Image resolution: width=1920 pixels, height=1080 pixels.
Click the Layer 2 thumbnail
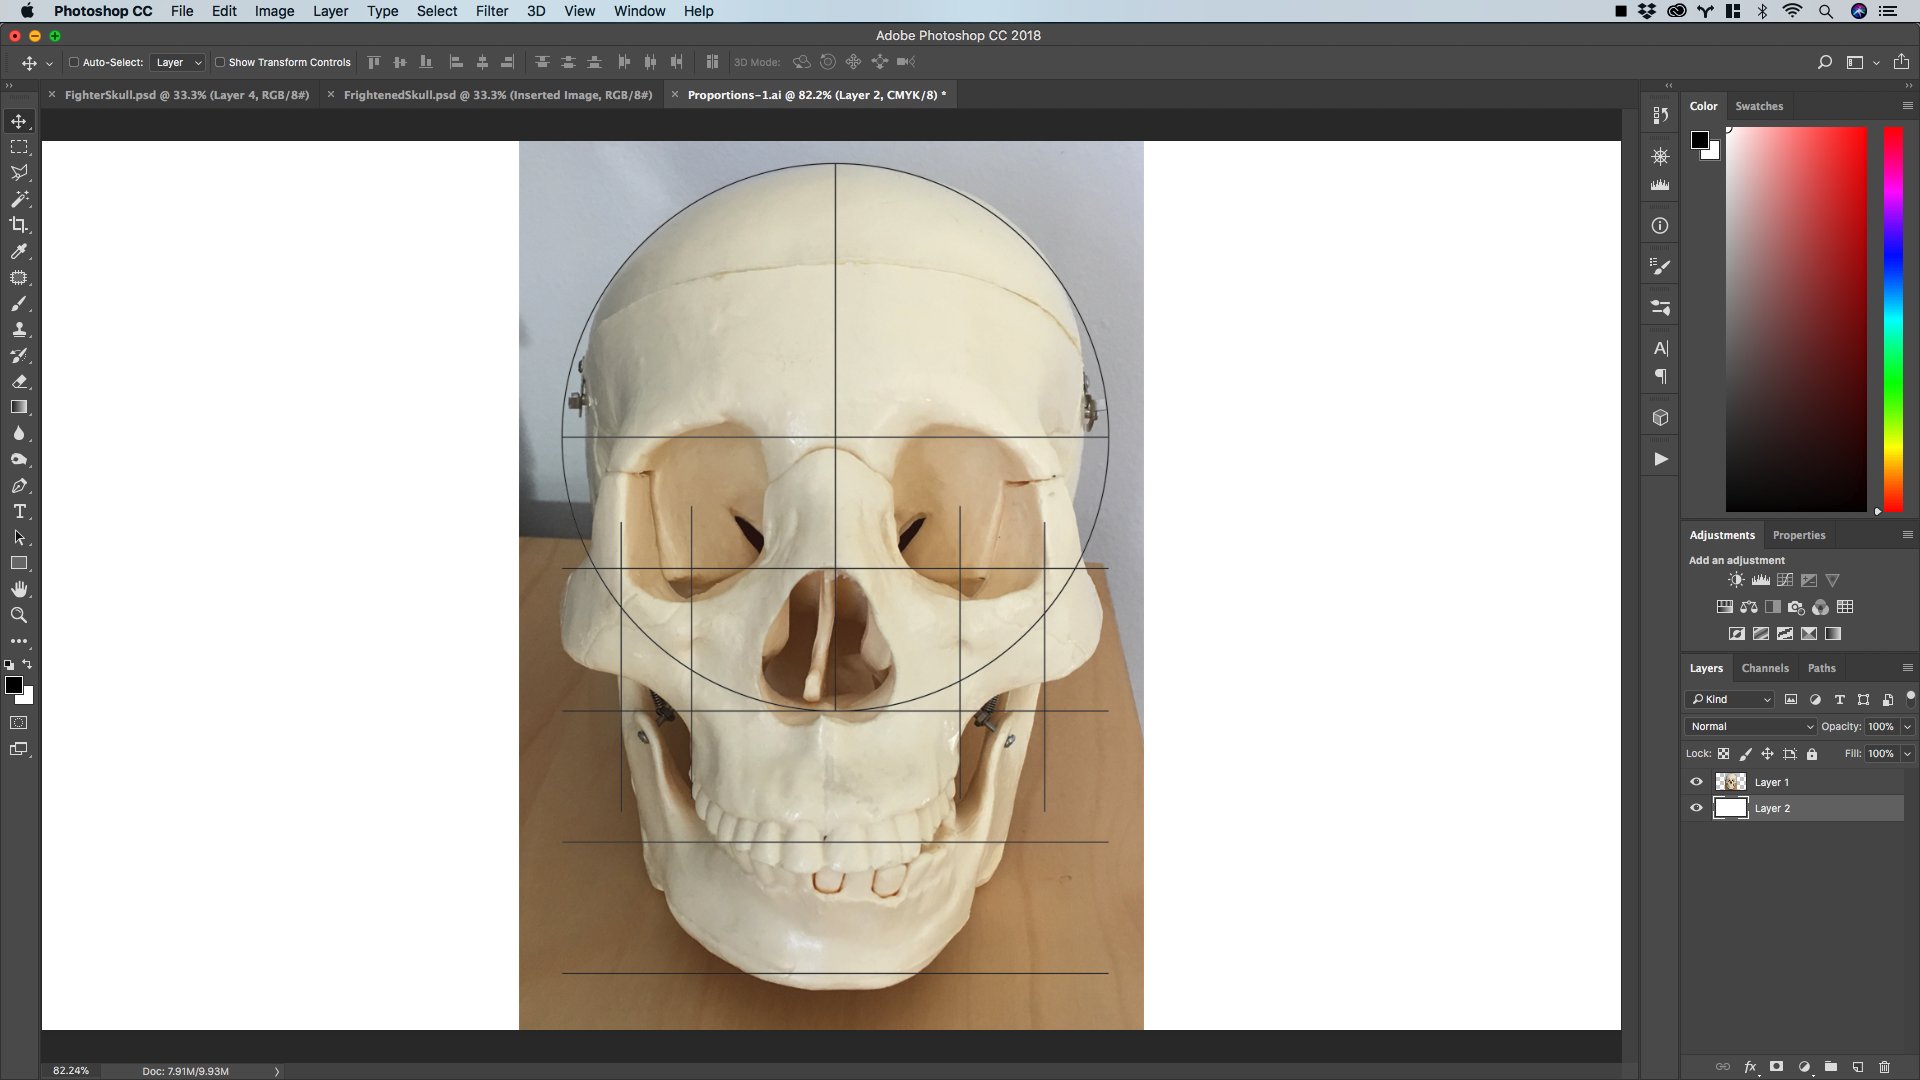pos(1730,808)
